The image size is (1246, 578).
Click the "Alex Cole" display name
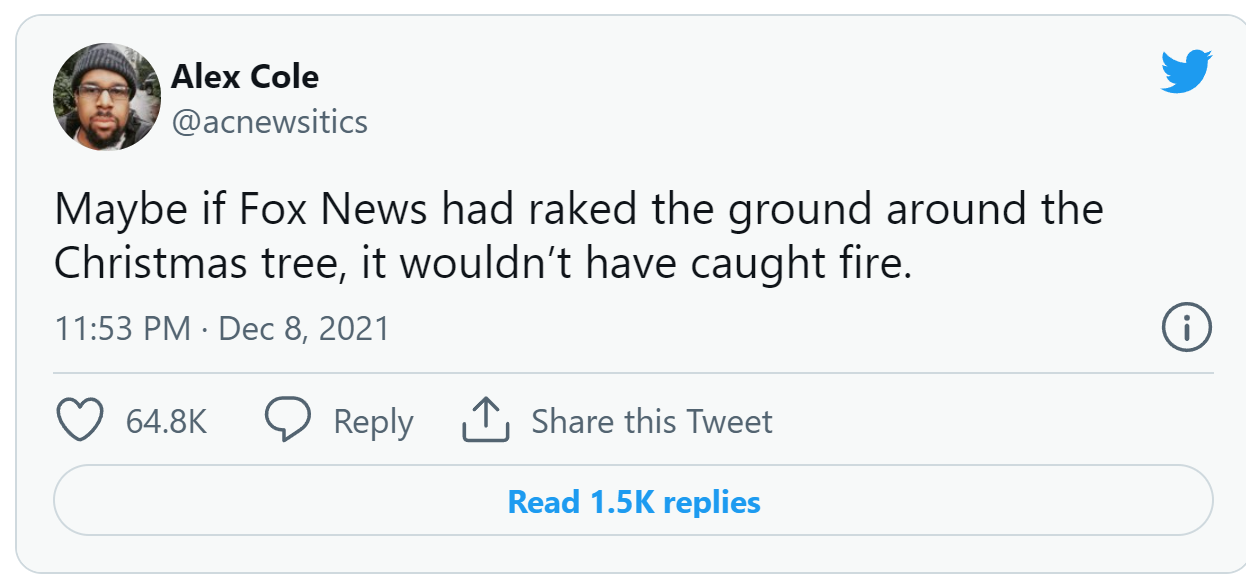point(246,76)
